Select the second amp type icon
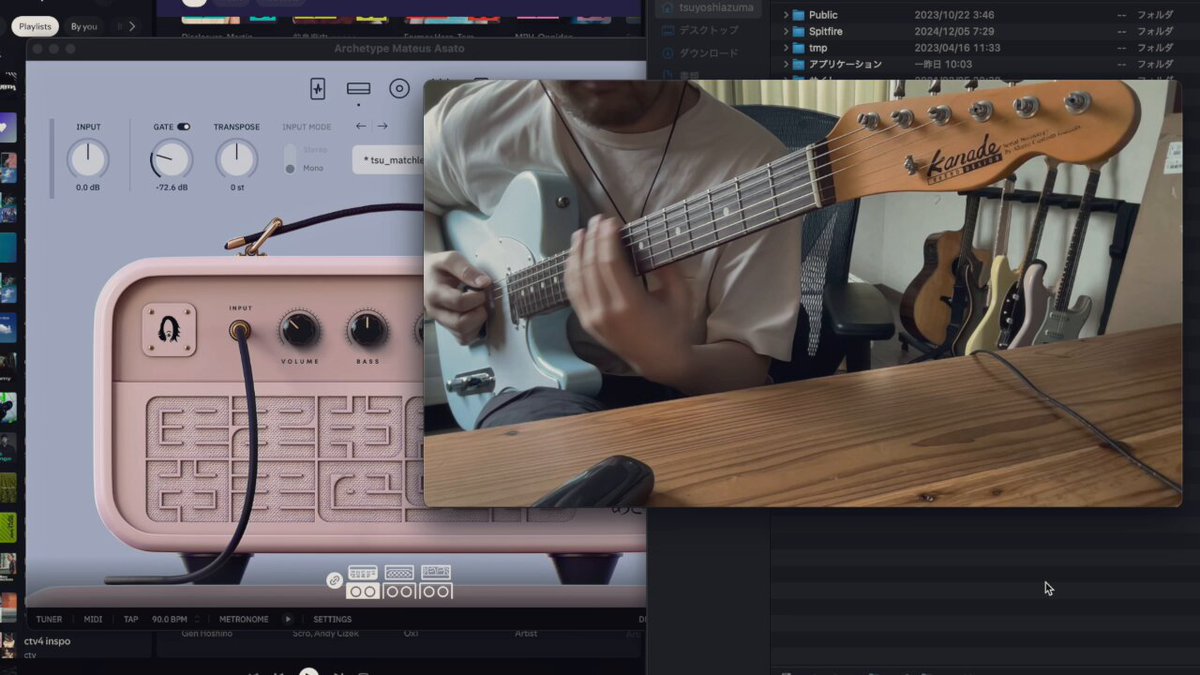 pyautogui.click(x=399, y=582)
